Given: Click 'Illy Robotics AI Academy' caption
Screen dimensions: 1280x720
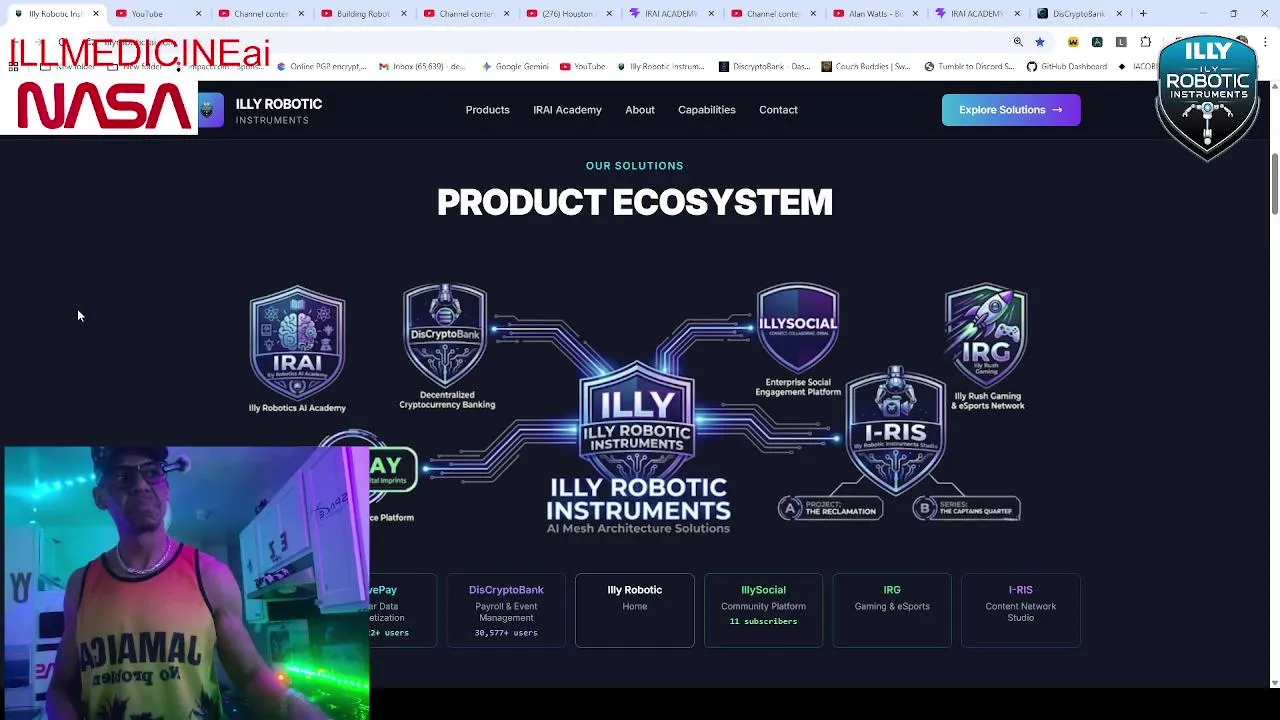Looking at the screenshot, I should pyautogui.click(x=297, y=408).
